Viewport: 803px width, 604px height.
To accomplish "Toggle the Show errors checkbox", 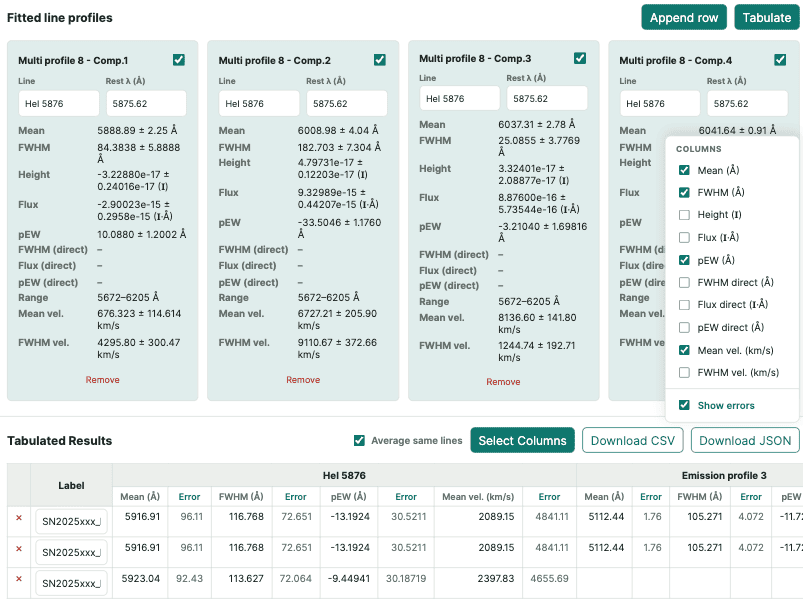I will (x=684, y=405).
